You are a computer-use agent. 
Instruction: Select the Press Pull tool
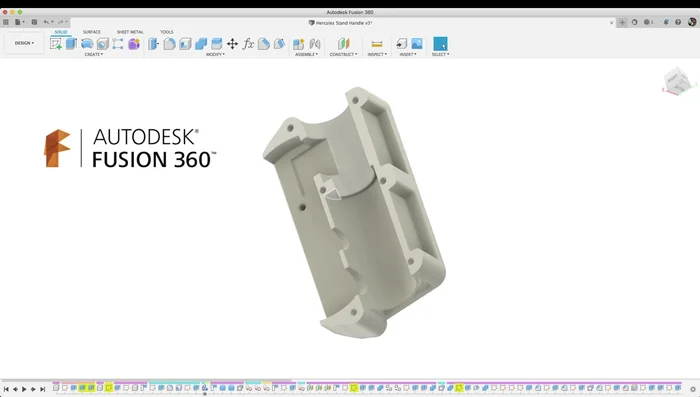154,44
